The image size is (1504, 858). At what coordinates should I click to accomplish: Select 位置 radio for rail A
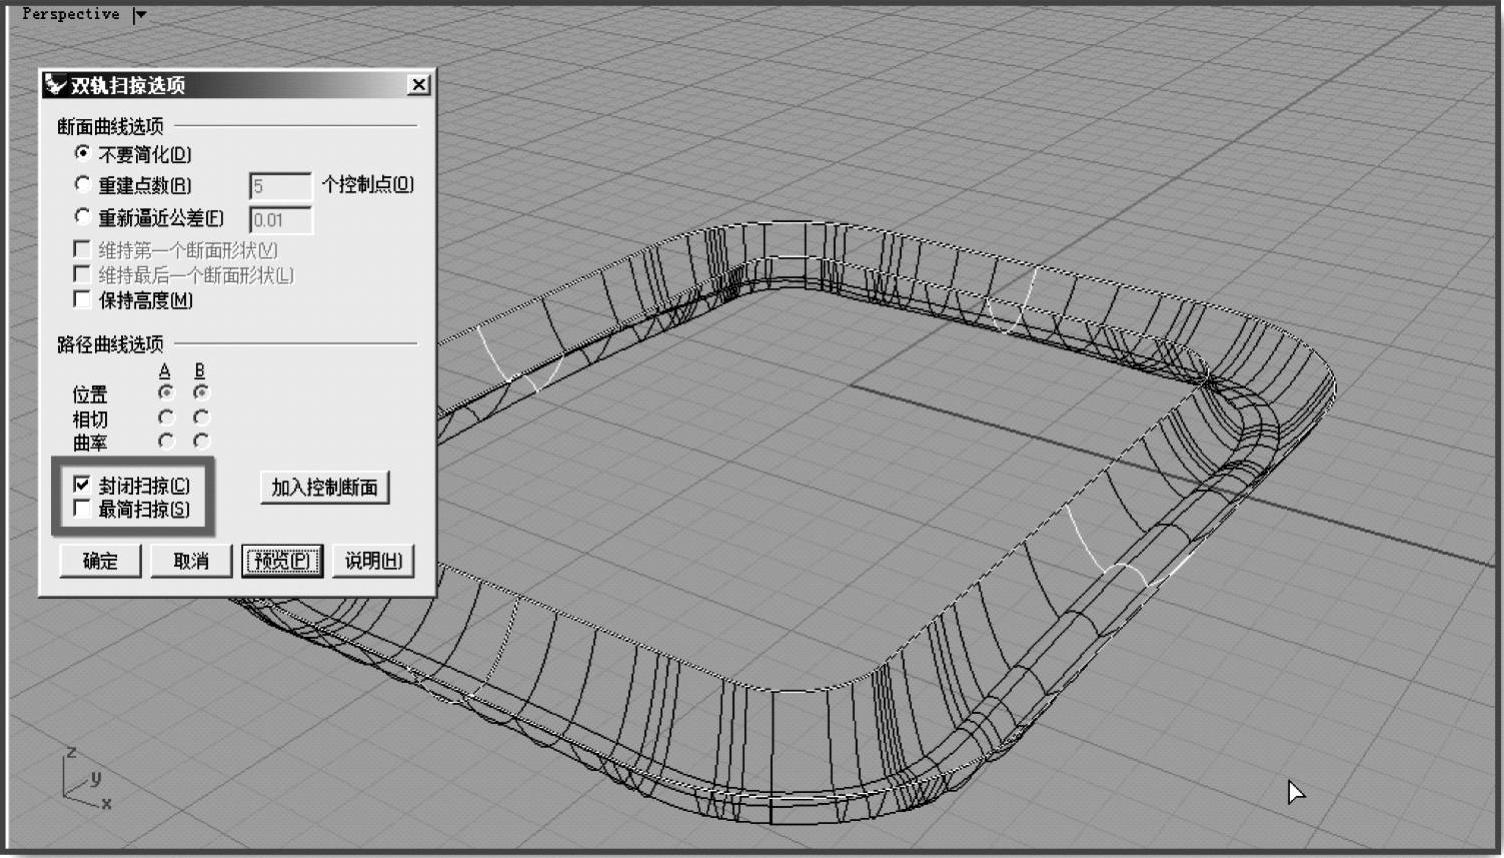click(166, 393)
